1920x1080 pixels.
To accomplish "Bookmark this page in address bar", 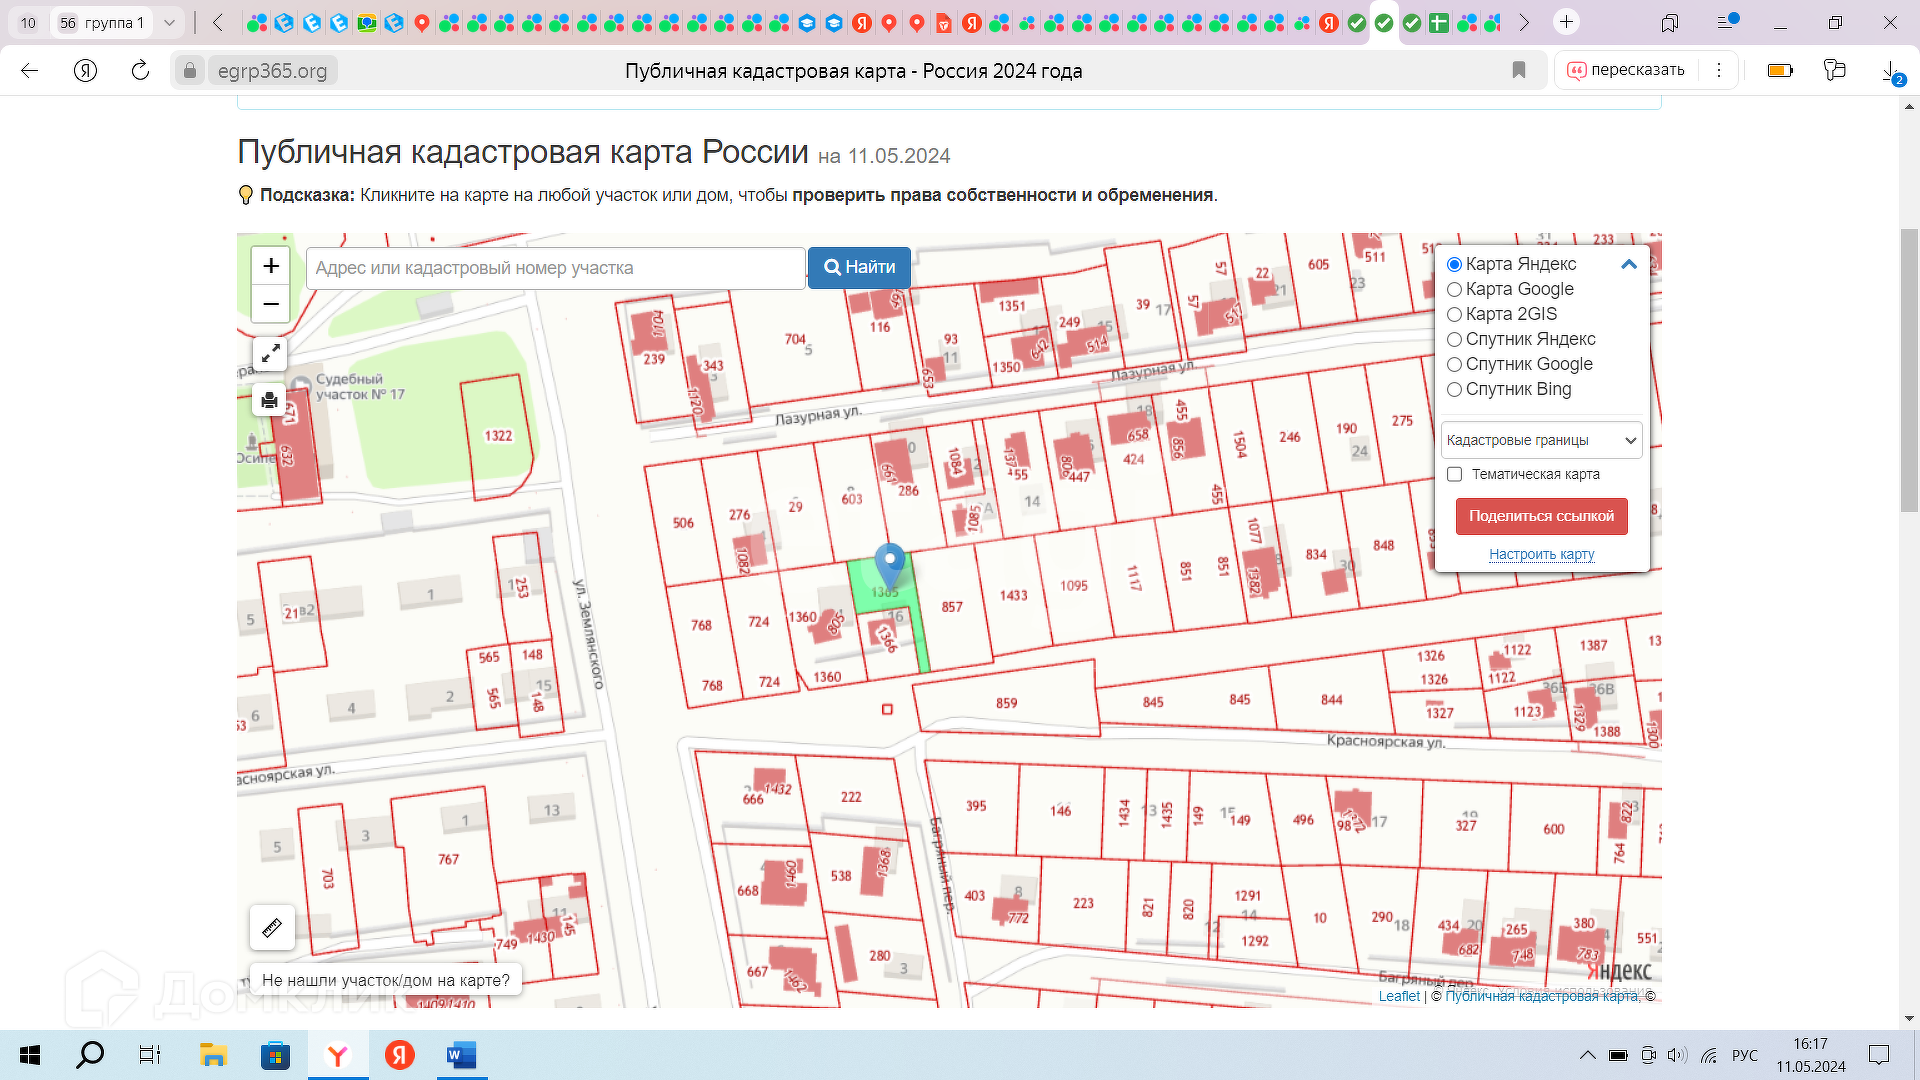I will click(x=1519, y=70).
